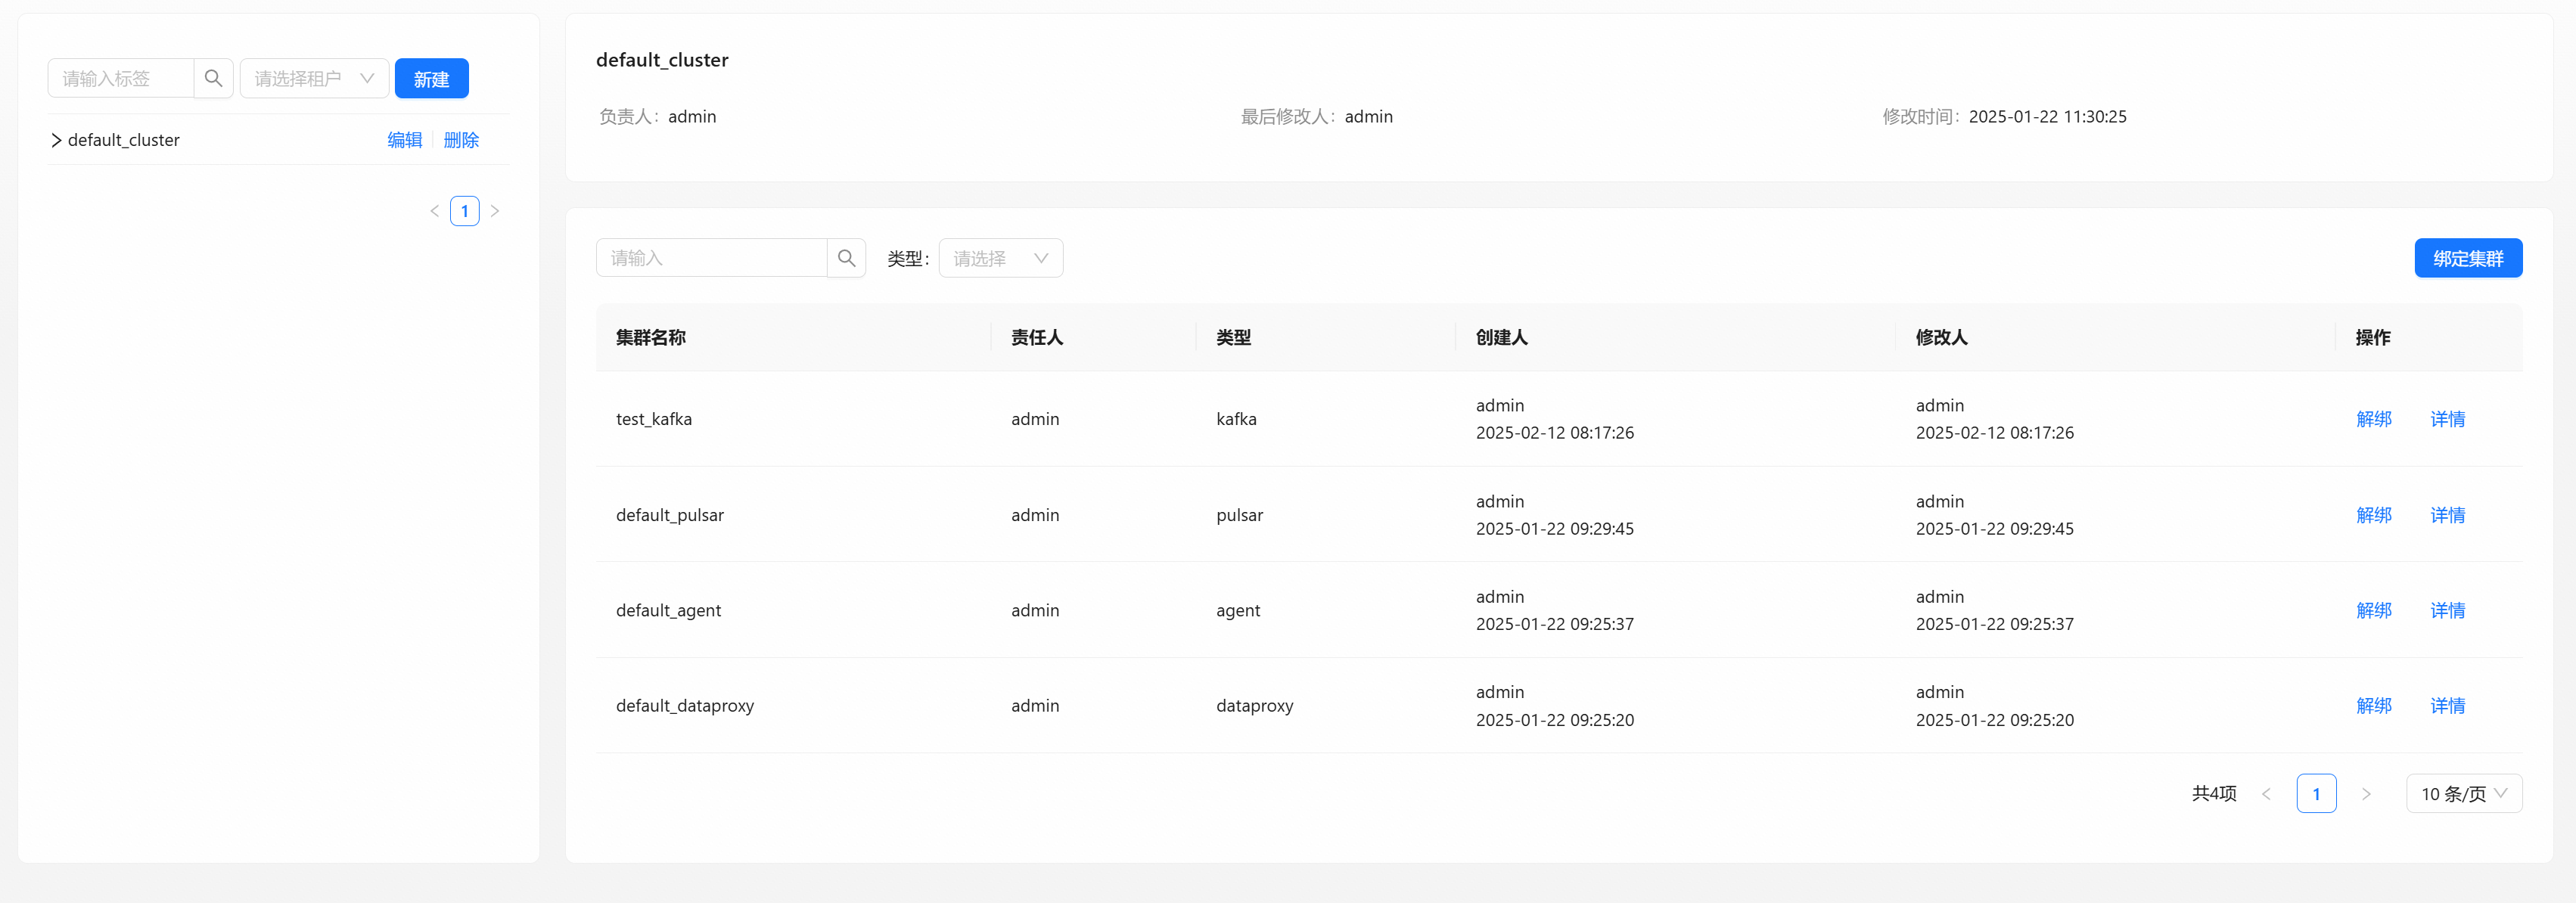The height and width of the screenshot is (903, 2576).
Task: Click table pagination previous arrow
Action: [2266, 793]
